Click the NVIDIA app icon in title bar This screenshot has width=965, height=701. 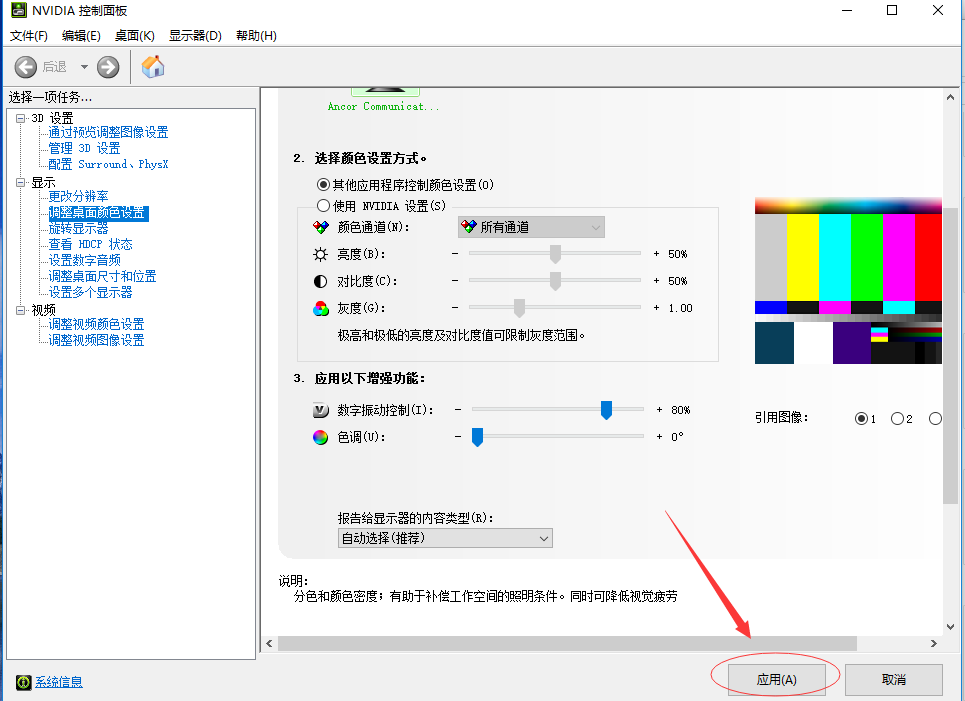tap(18, 10)
